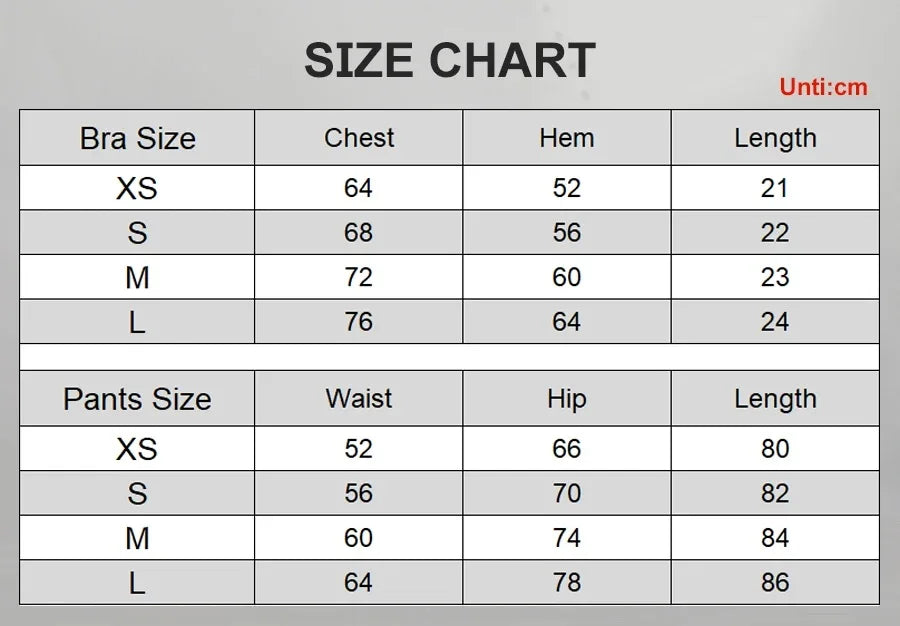Viewport: 900px width, 626px height.
Task: Click the red Unti:cm label
Action: pyautogui.click(x=823, y=87)
